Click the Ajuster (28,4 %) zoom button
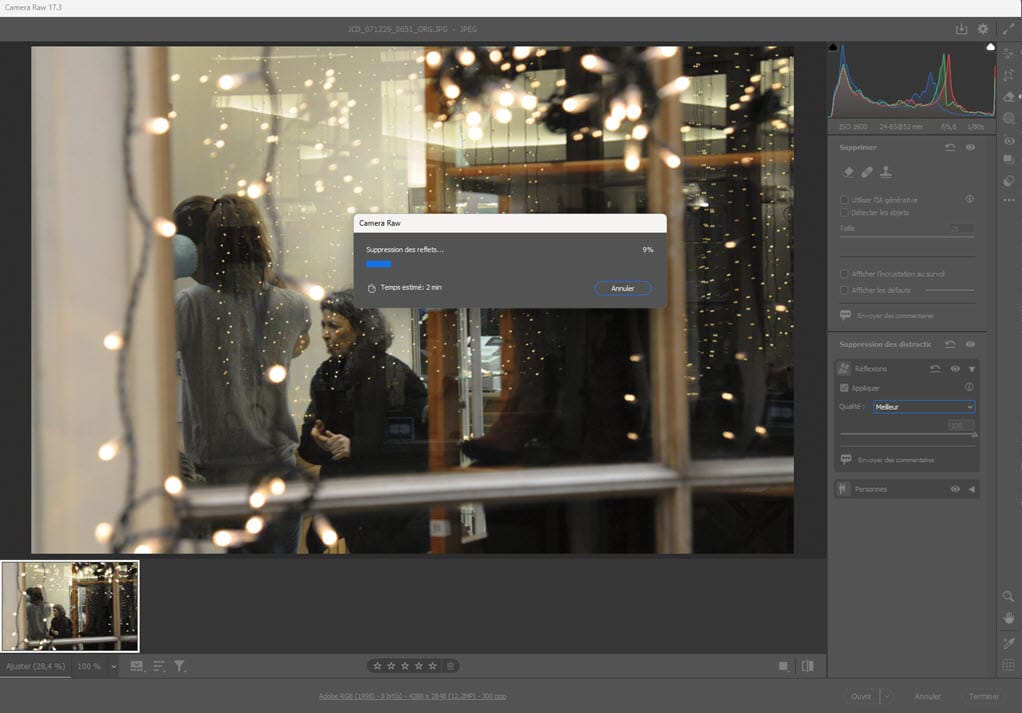1022x713 pixels. pyautogui.click(x=35, y=666)
